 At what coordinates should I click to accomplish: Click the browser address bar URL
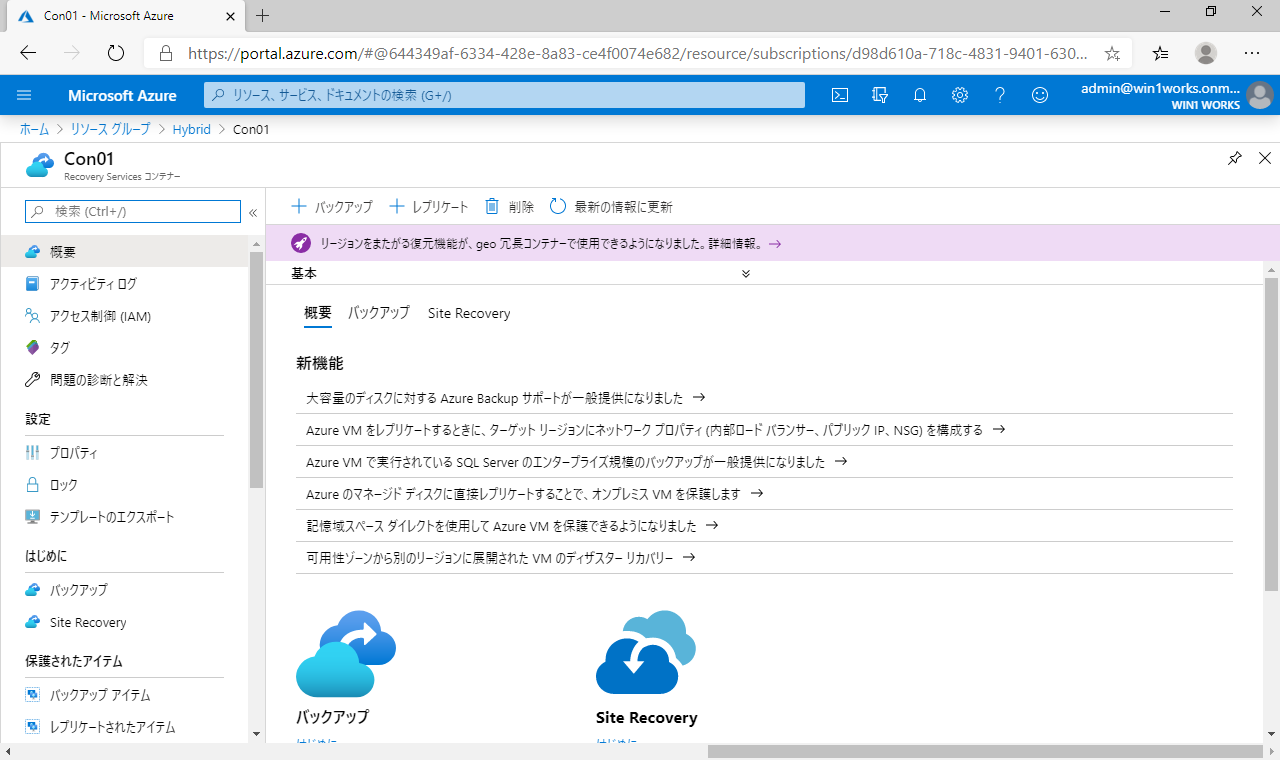(x=638, y=53)
